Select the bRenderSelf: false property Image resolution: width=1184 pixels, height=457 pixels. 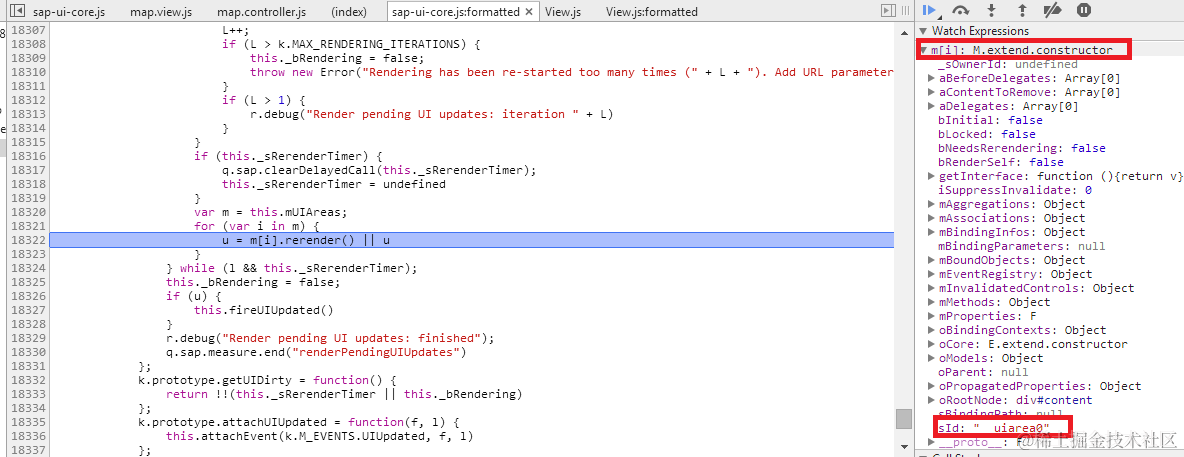1001,162
